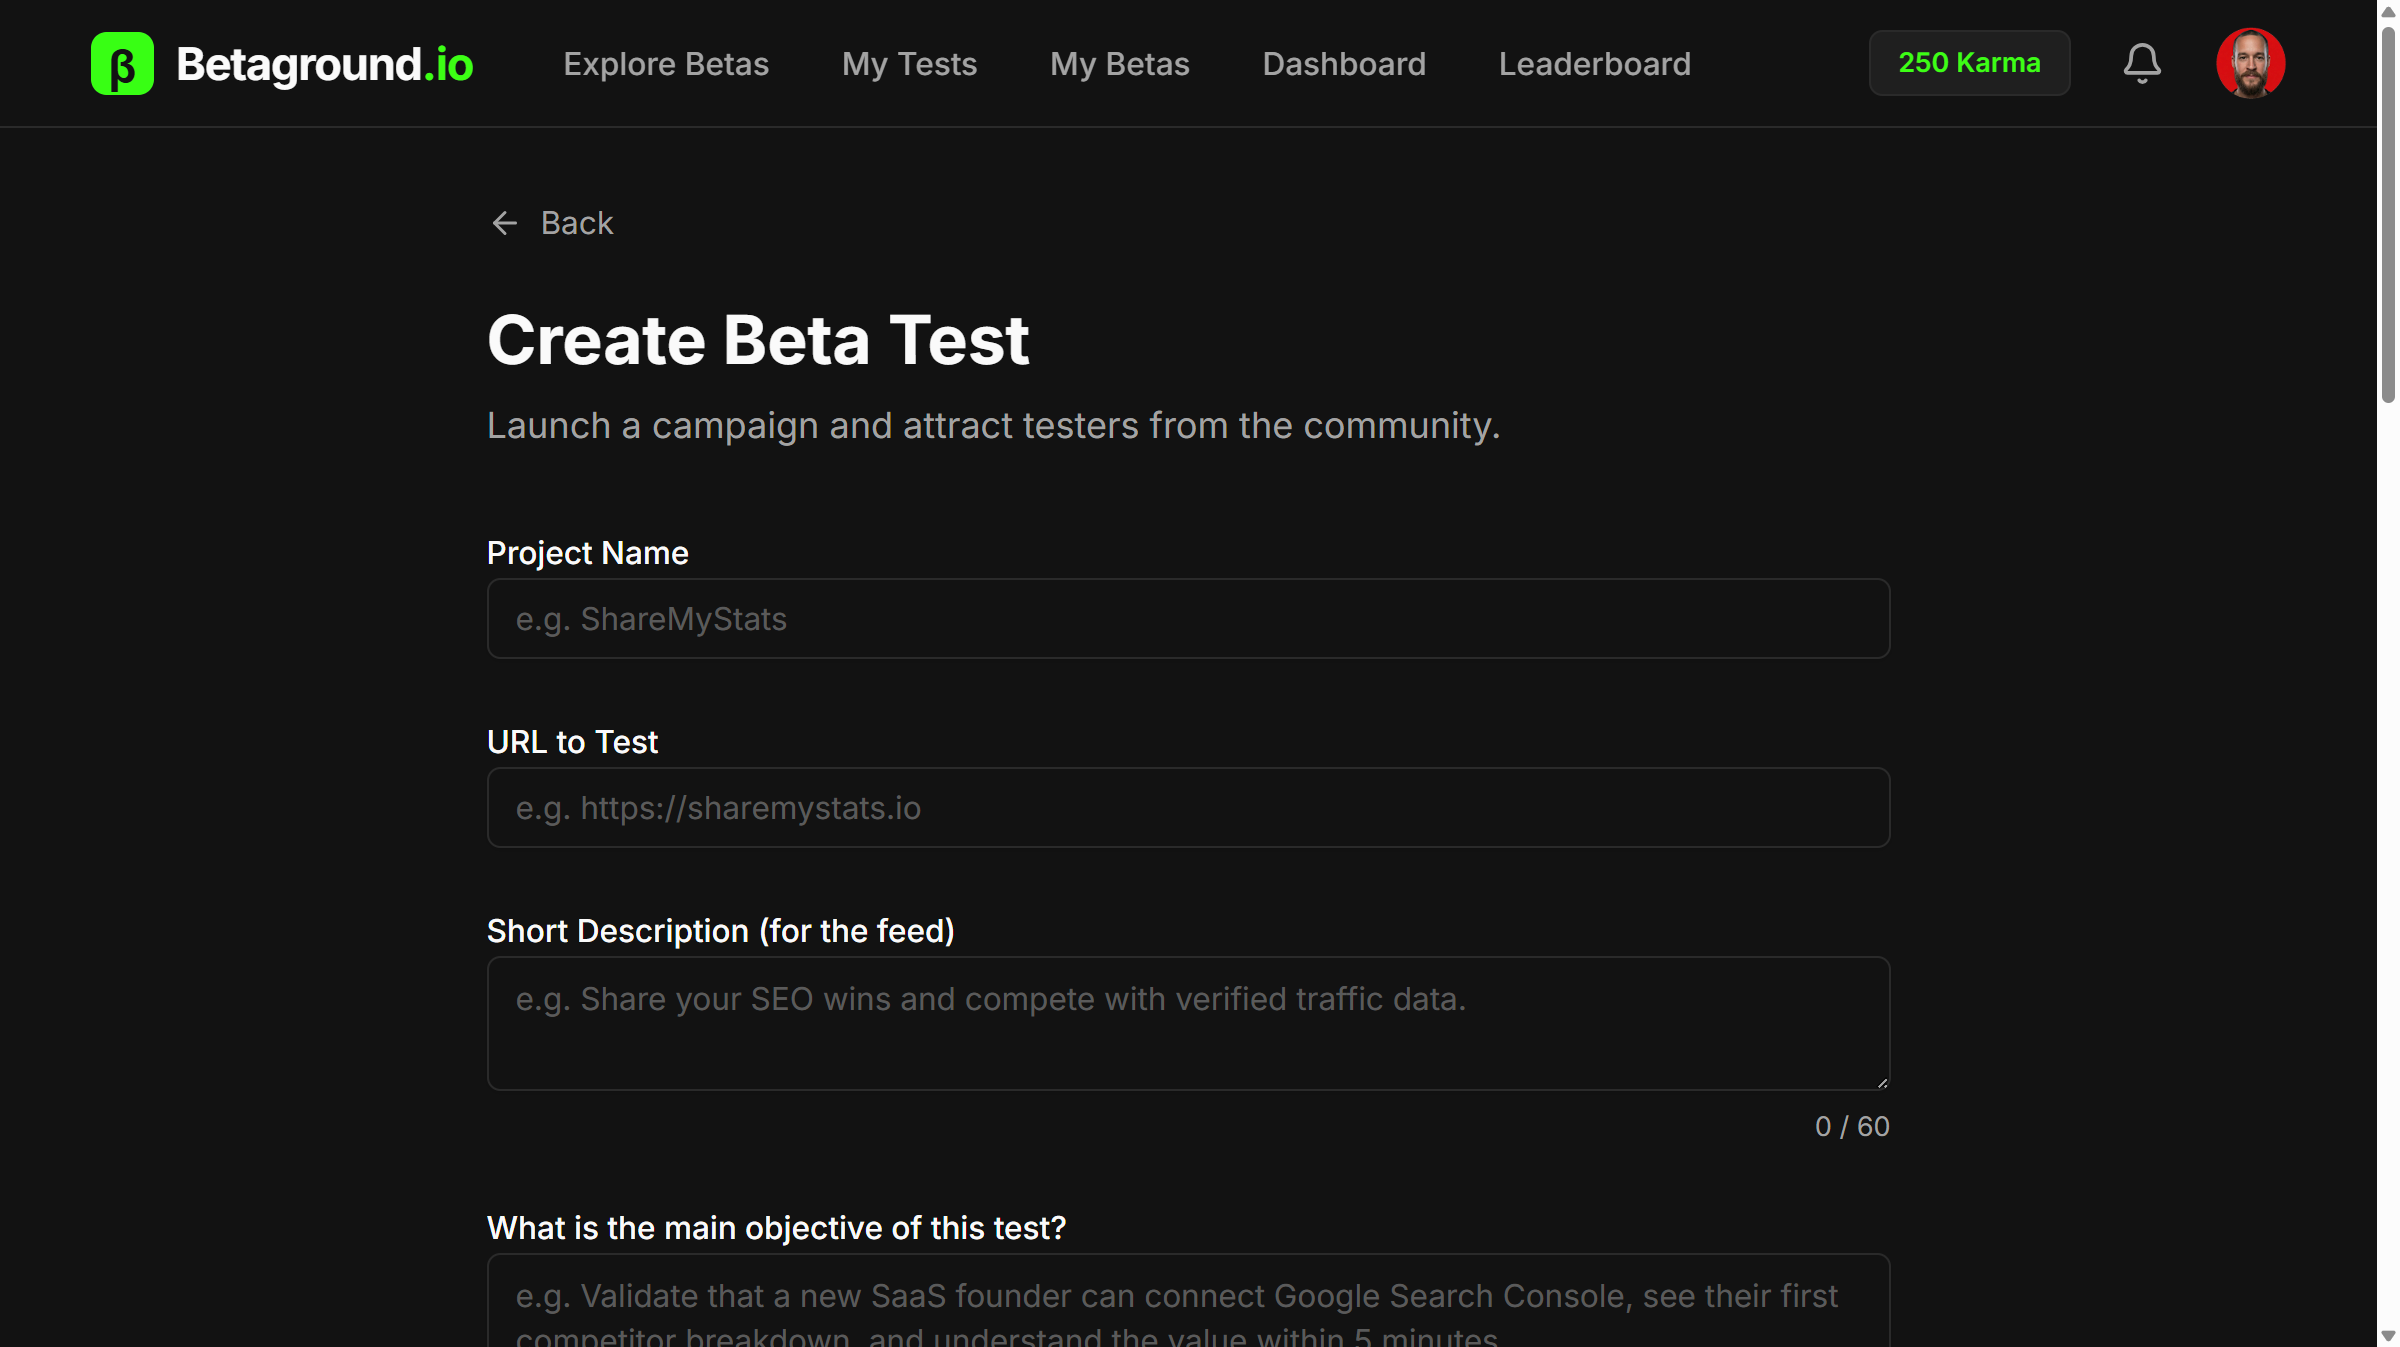
Task: Click the 'Project Name' label
Action: click(x=588, y=553)
